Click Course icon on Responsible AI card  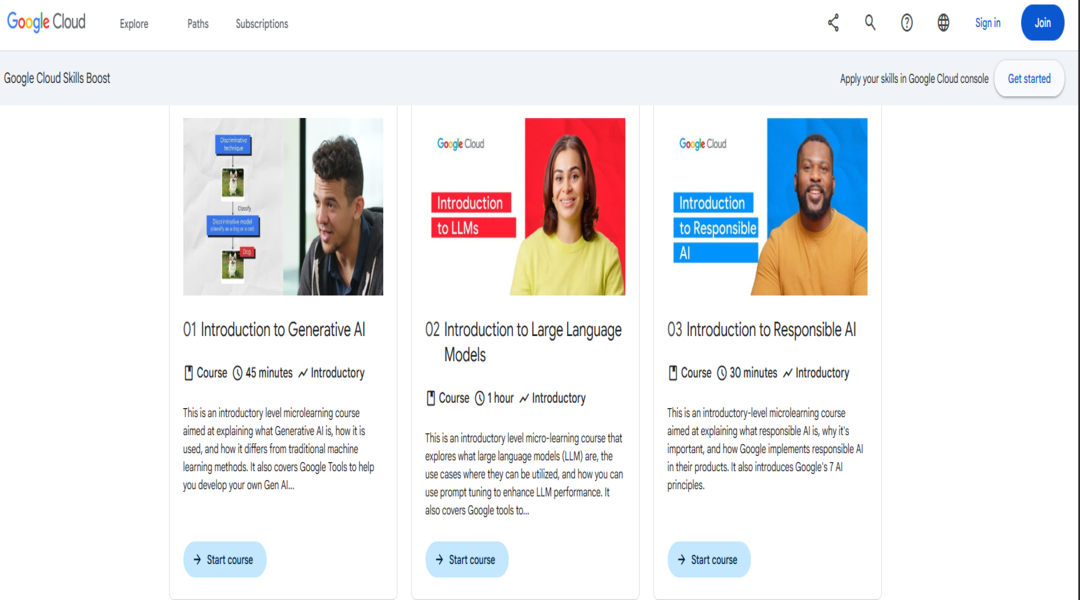[x=673, y=373]
